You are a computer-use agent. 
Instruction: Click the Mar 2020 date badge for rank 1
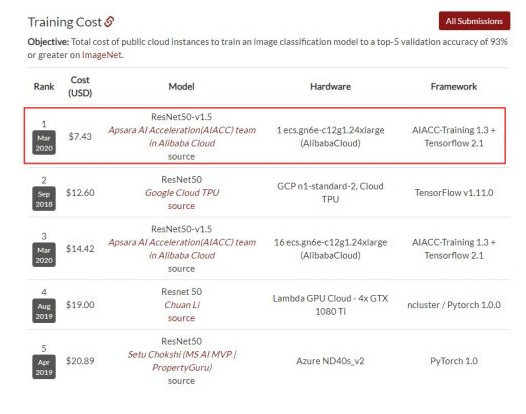tap(44, 143)
